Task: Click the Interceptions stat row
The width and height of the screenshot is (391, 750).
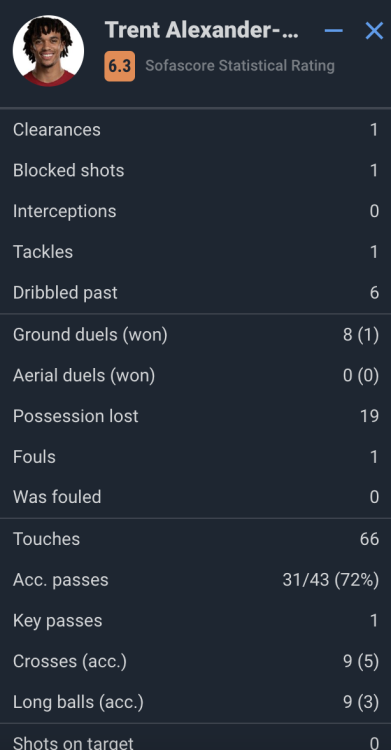Action: pyautogui.click(x=195, y=211)
